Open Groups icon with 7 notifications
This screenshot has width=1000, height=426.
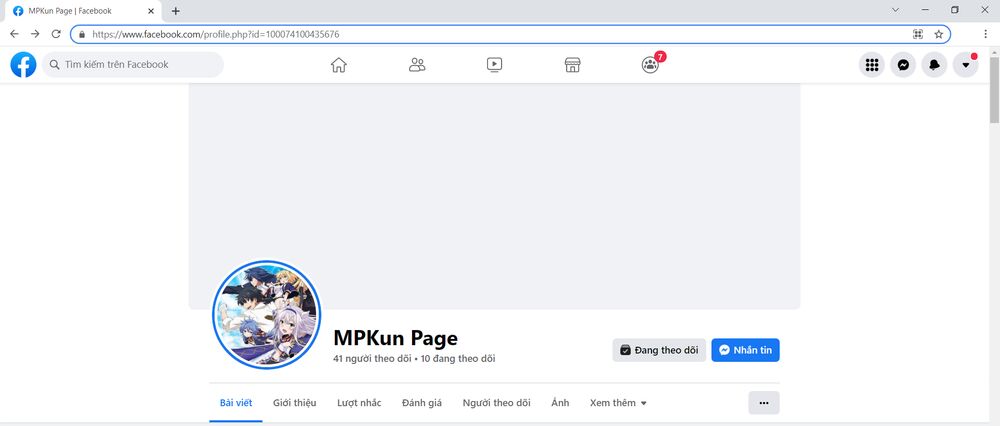click(x=650, y=65)
